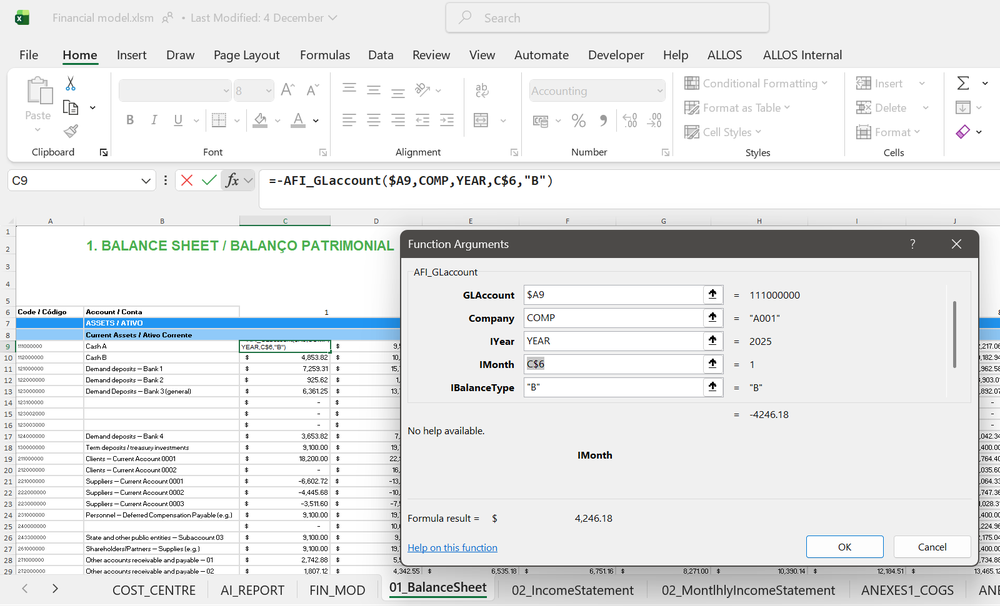Select the Format Painter icon
Viewport: 1000px width, 606px height.
click(72, 130)
